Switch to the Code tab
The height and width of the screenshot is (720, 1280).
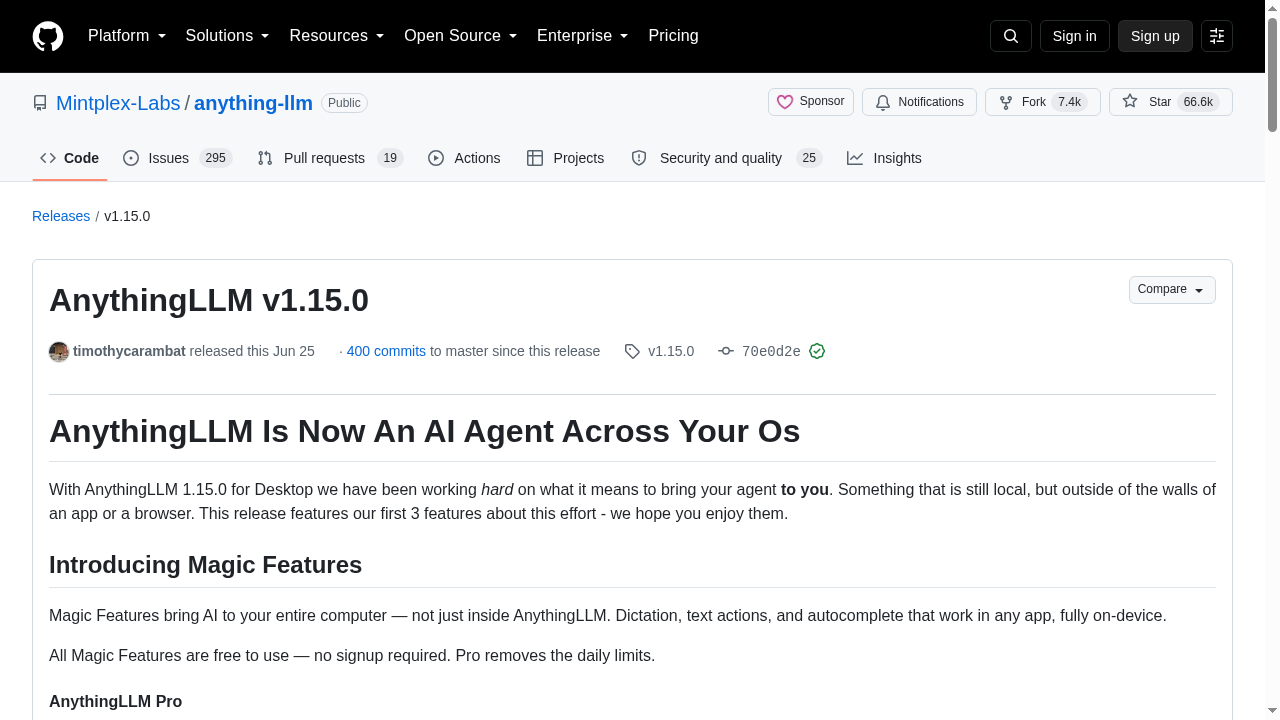[70, 158]
